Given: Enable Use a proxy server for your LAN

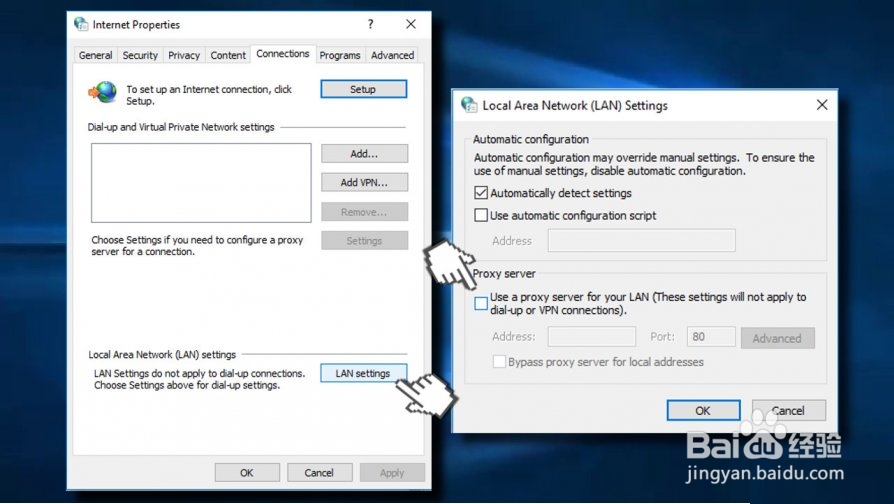Looking at the screenshot, I should [481, 303].
